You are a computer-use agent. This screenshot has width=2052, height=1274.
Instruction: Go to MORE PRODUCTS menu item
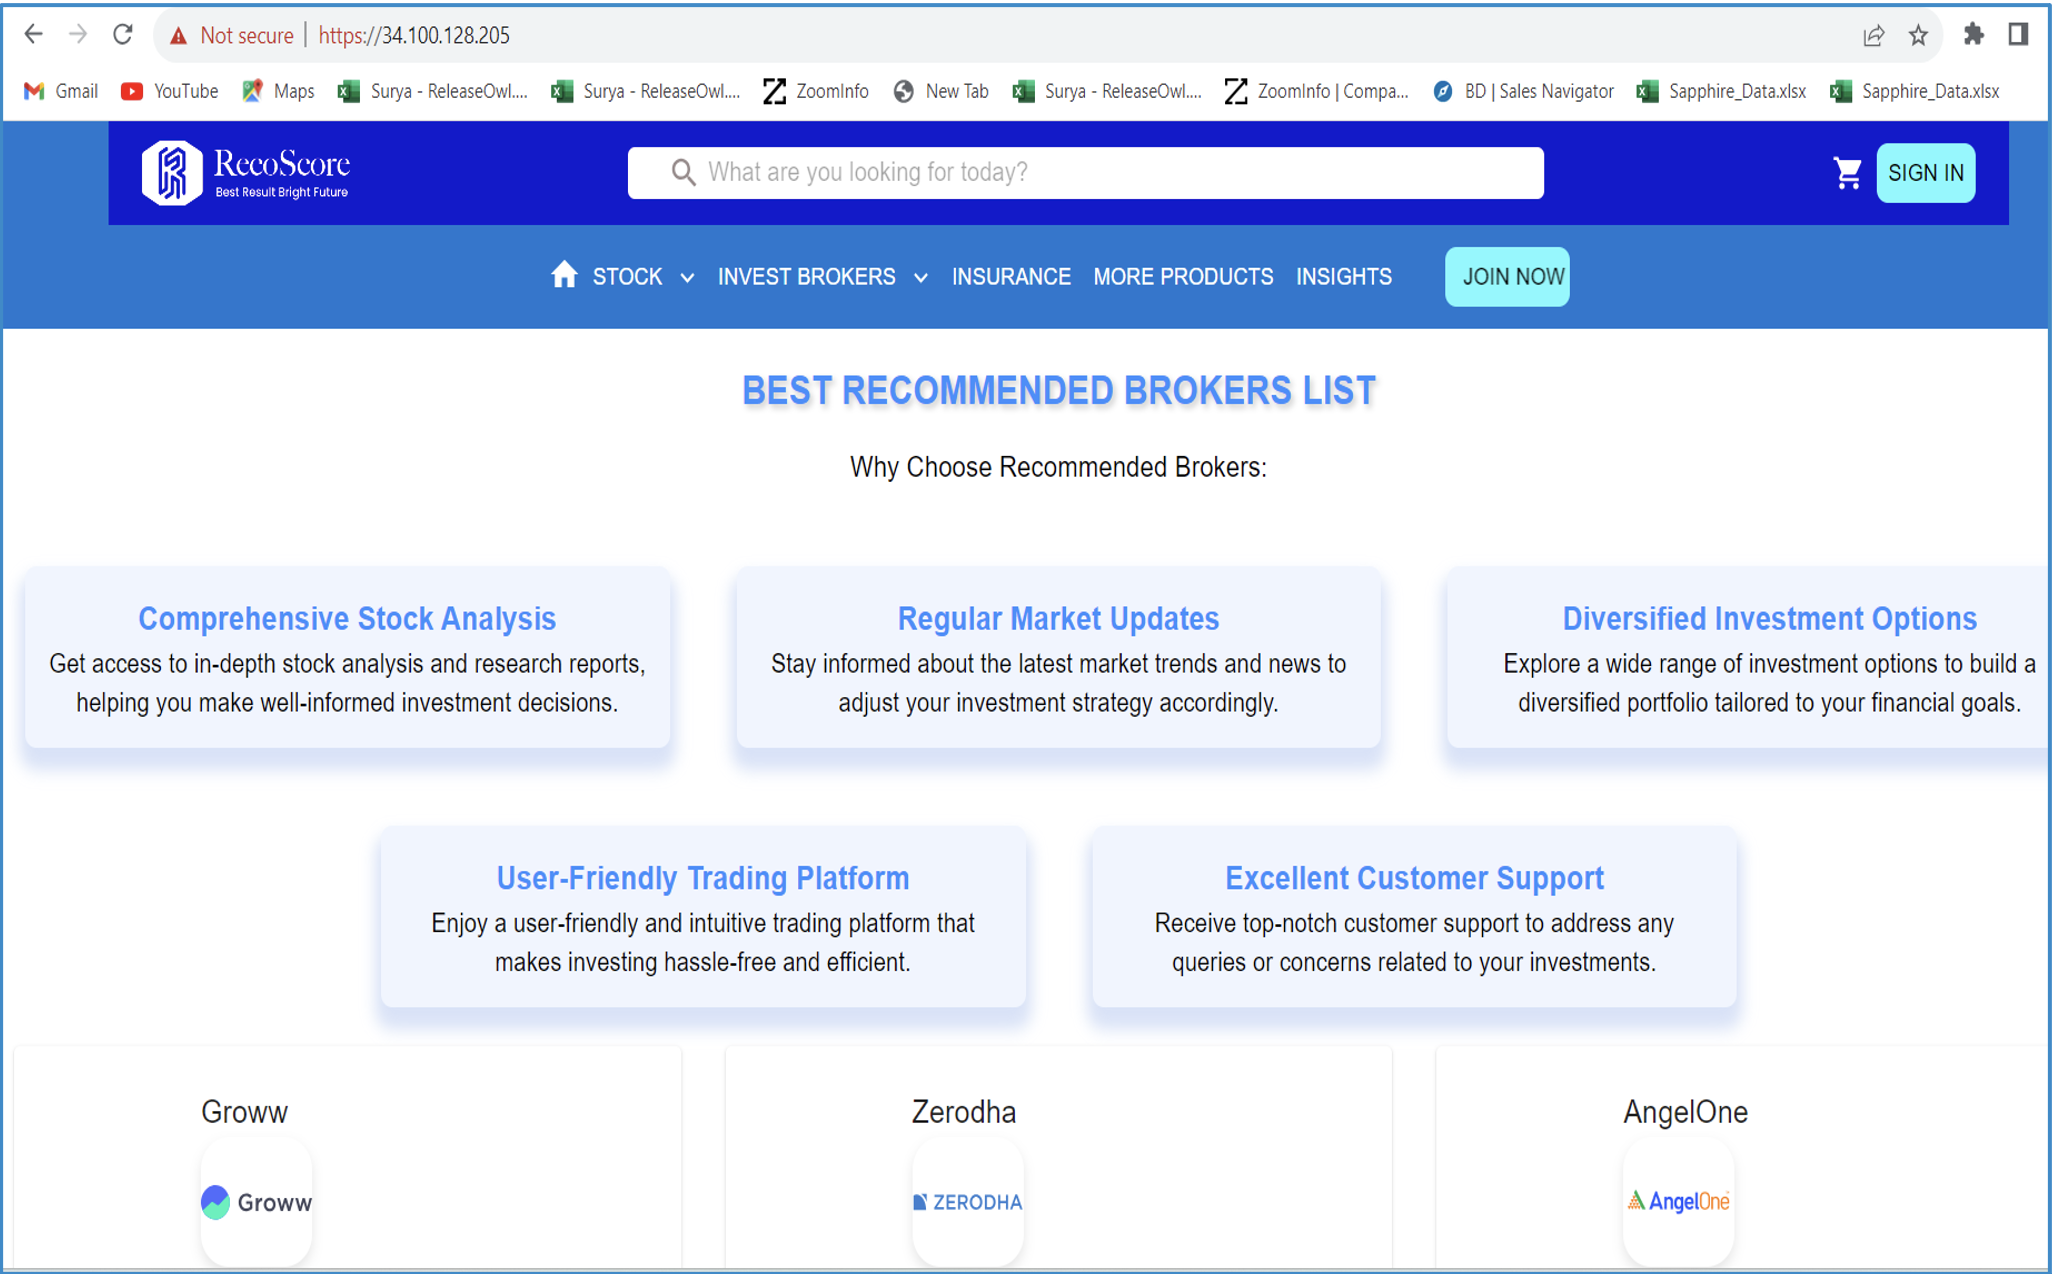[x=1183, y=277]
